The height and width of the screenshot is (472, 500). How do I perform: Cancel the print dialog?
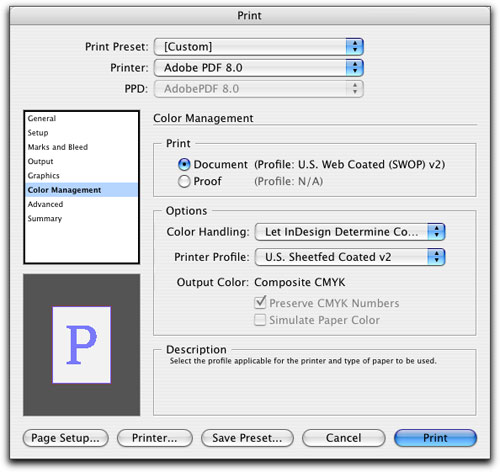(x=344, y=438)
